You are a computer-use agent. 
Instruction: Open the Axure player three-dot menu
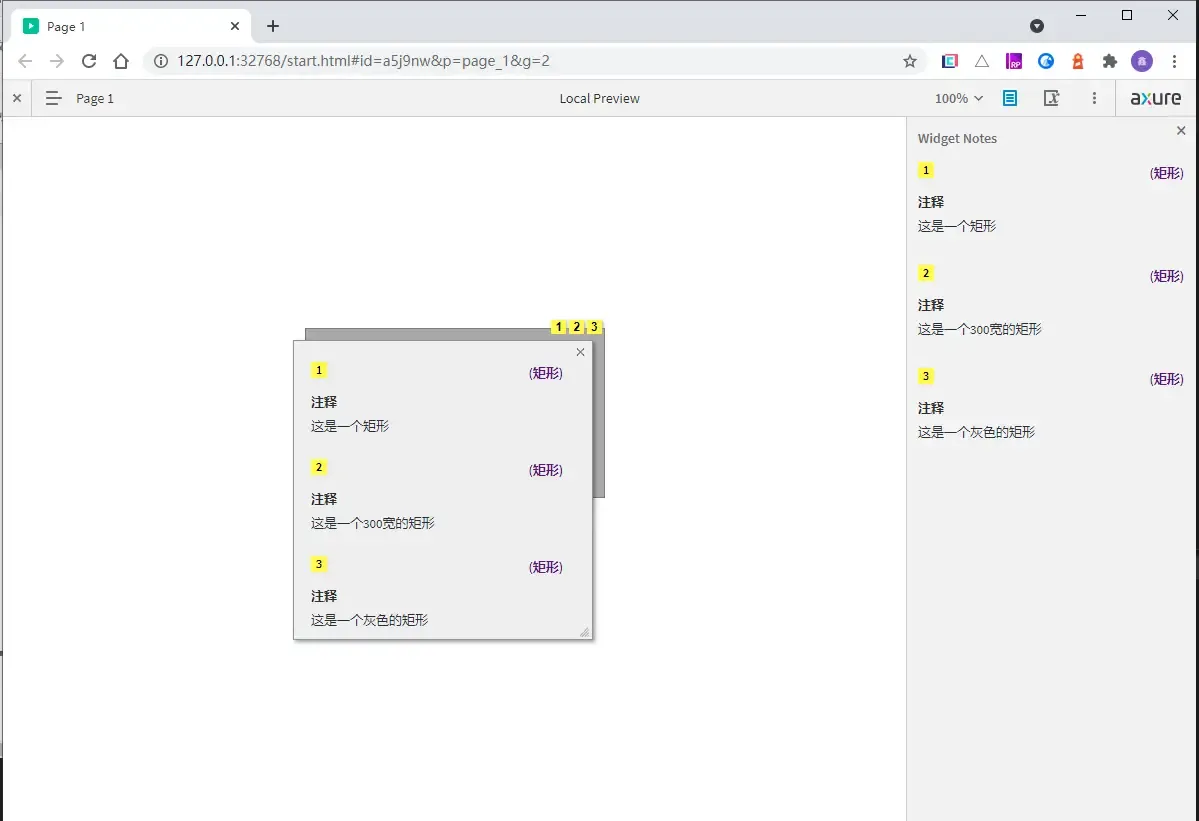pyautogui.click(x=1095, y=98)
